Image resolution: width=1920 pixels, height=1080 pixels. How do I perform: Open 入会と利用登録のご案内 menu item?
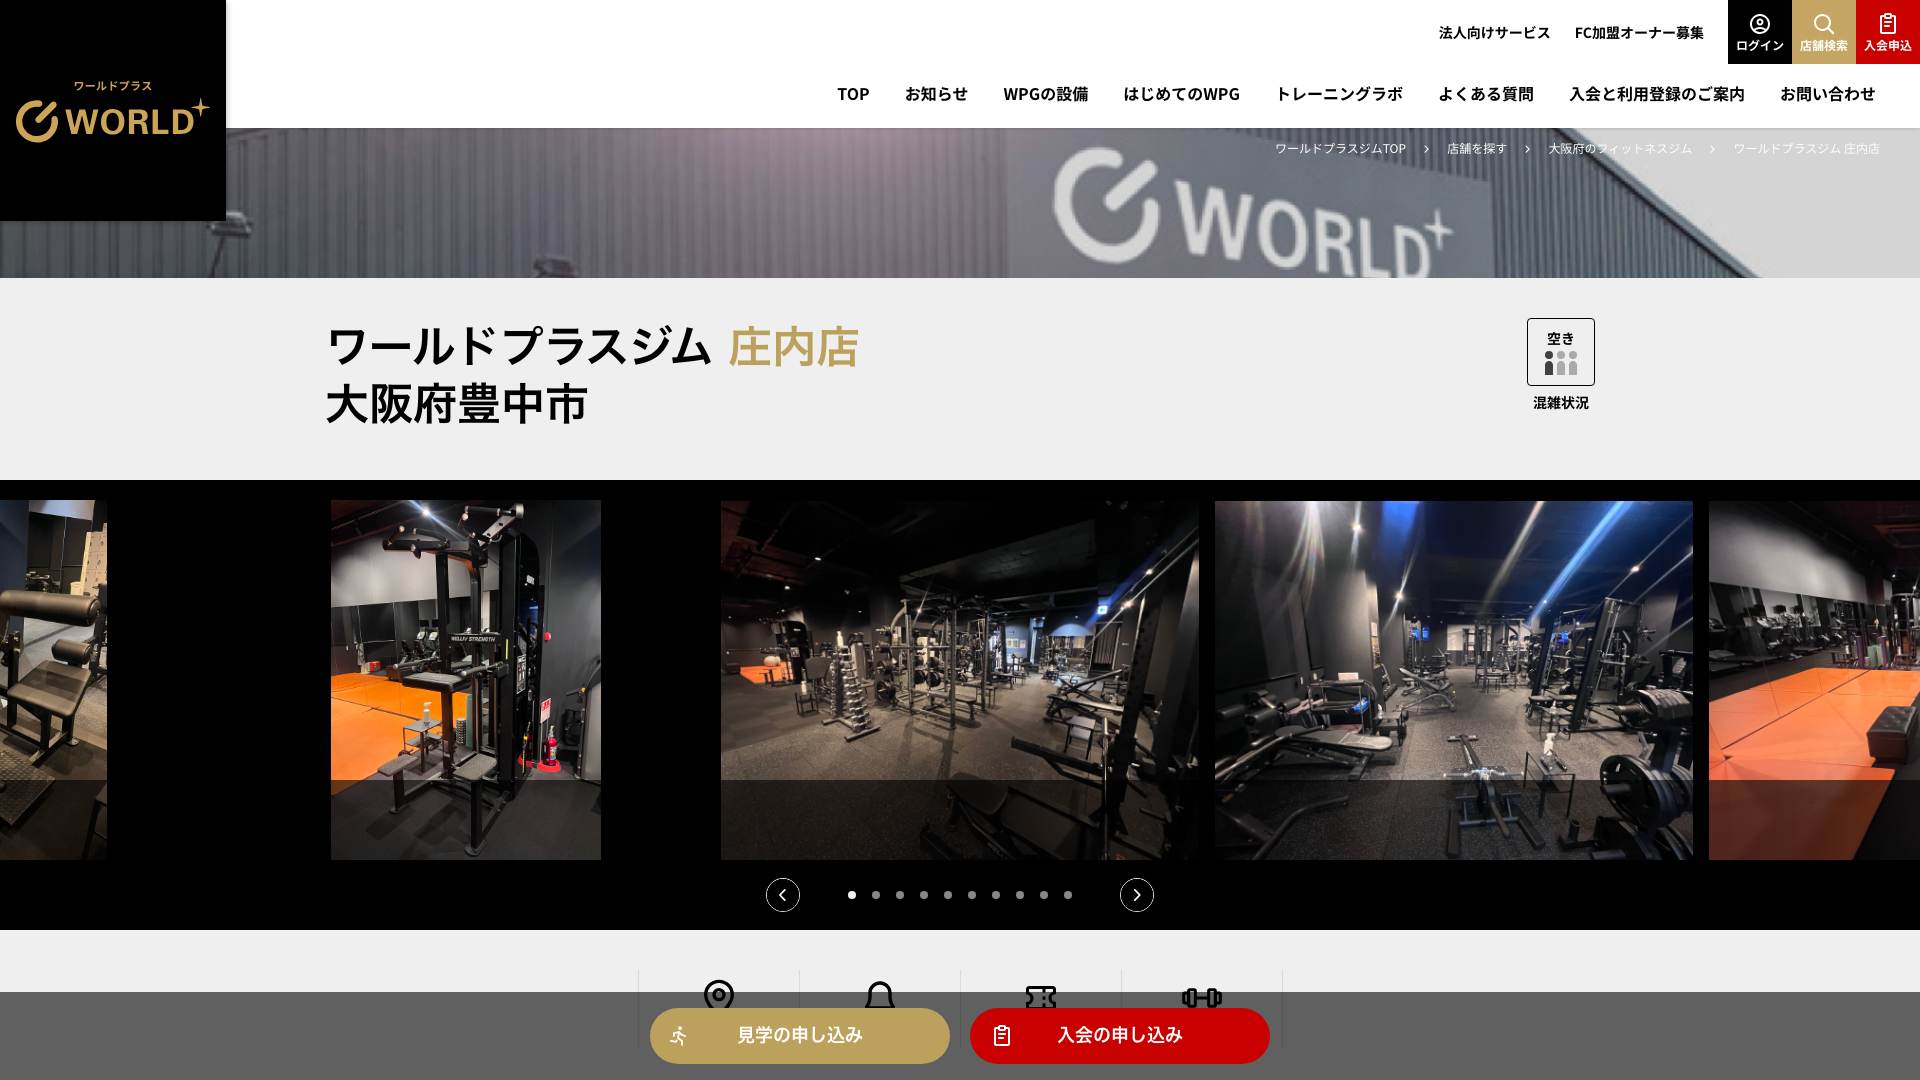(1657, 94)
